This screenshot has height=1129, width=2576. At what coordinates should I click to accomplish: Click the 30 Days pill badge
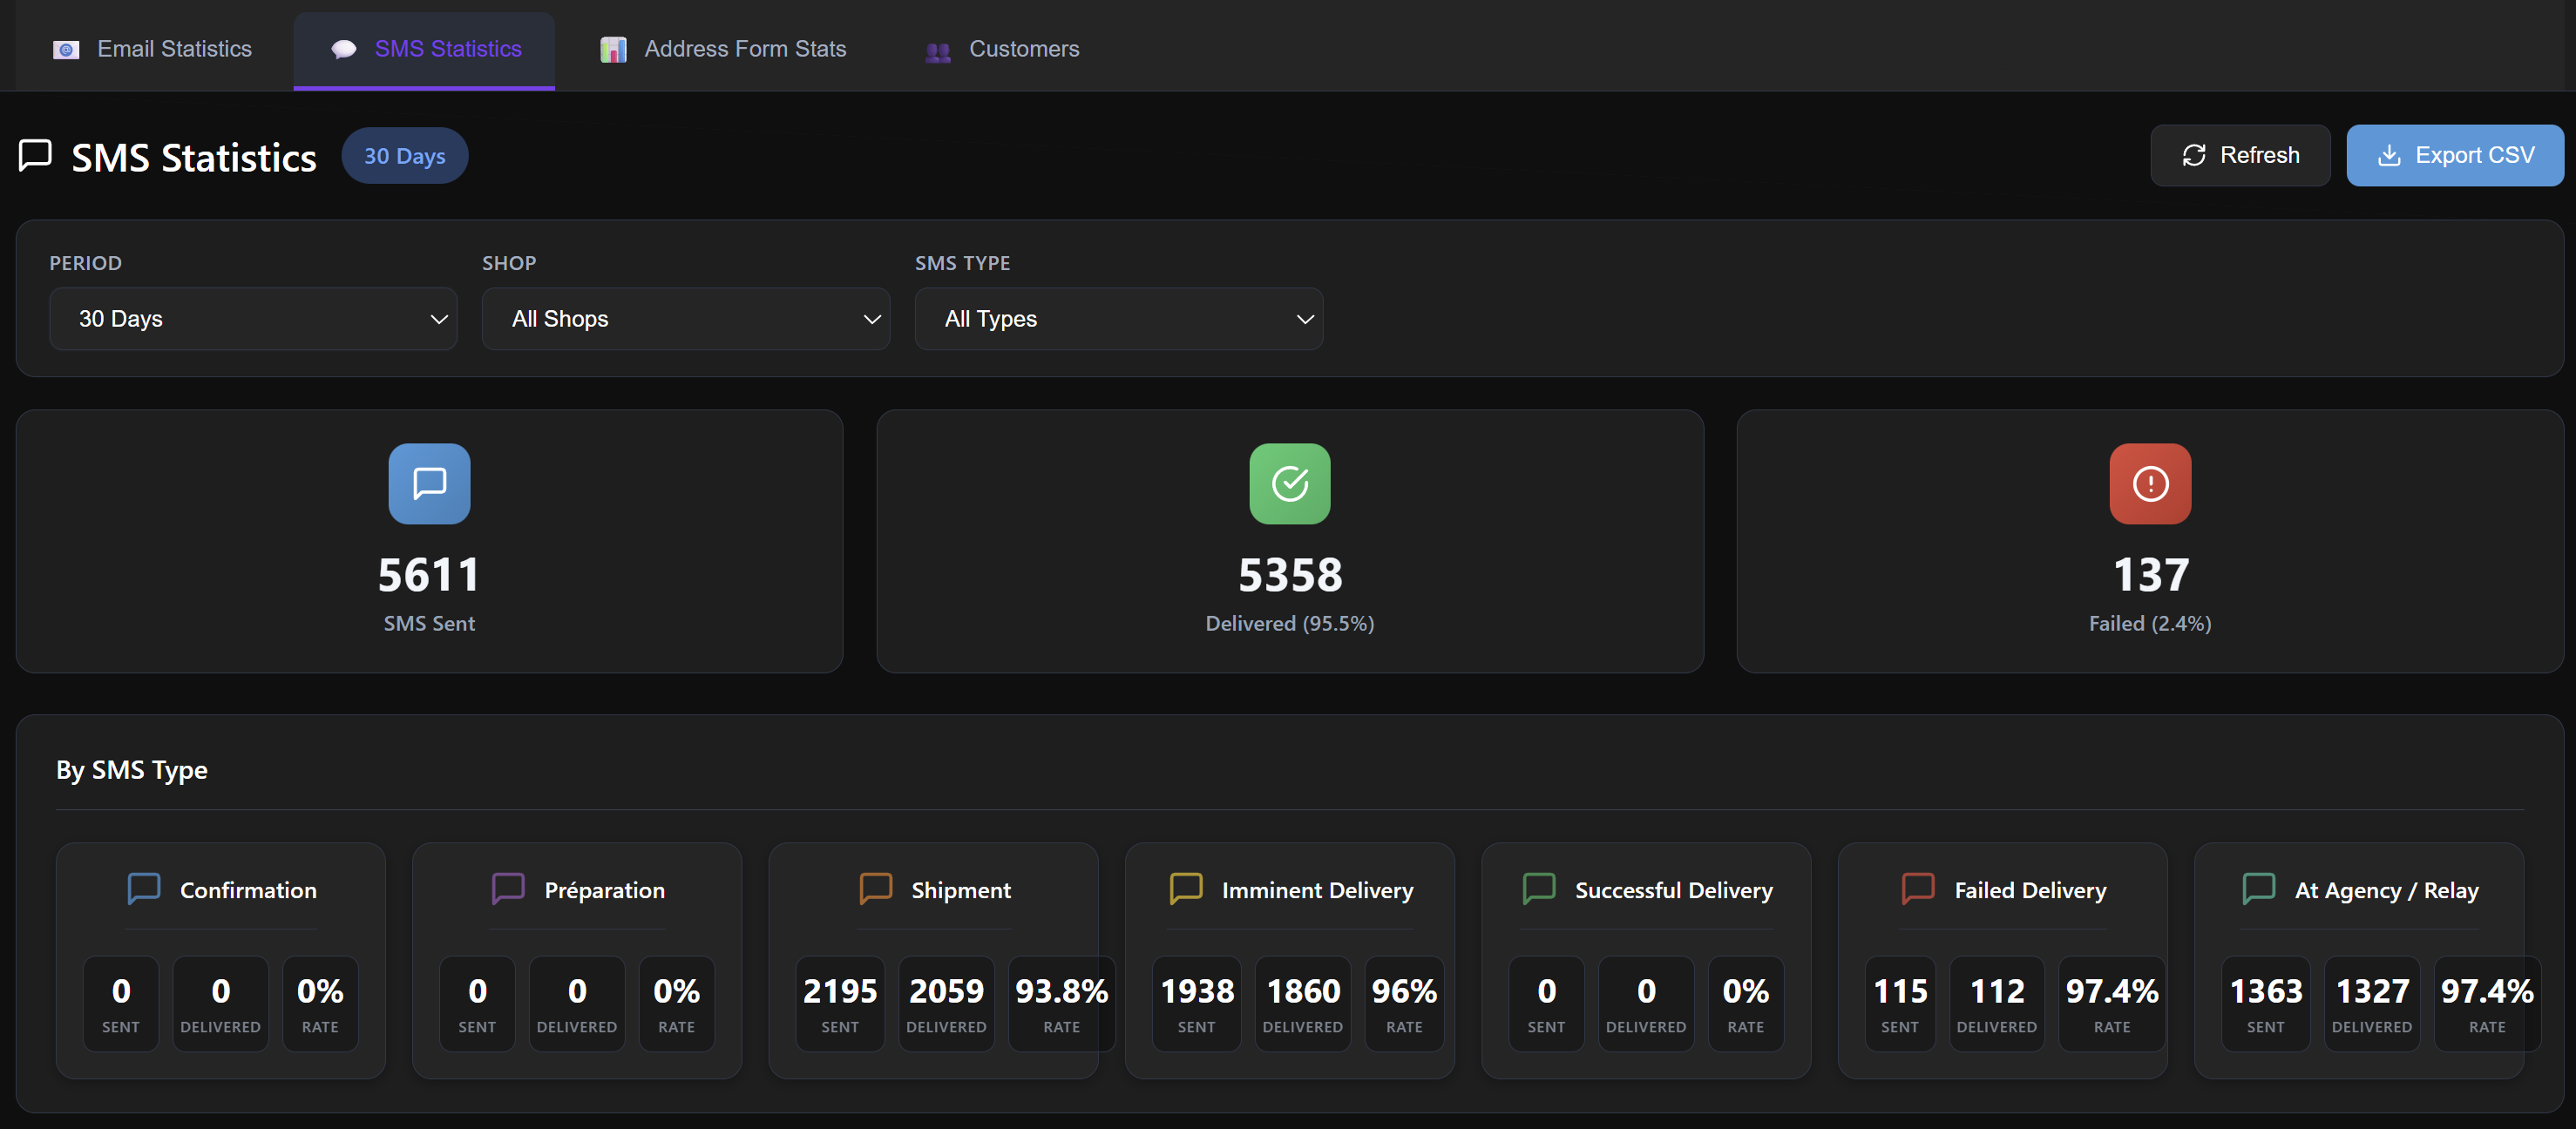(404, 155)
